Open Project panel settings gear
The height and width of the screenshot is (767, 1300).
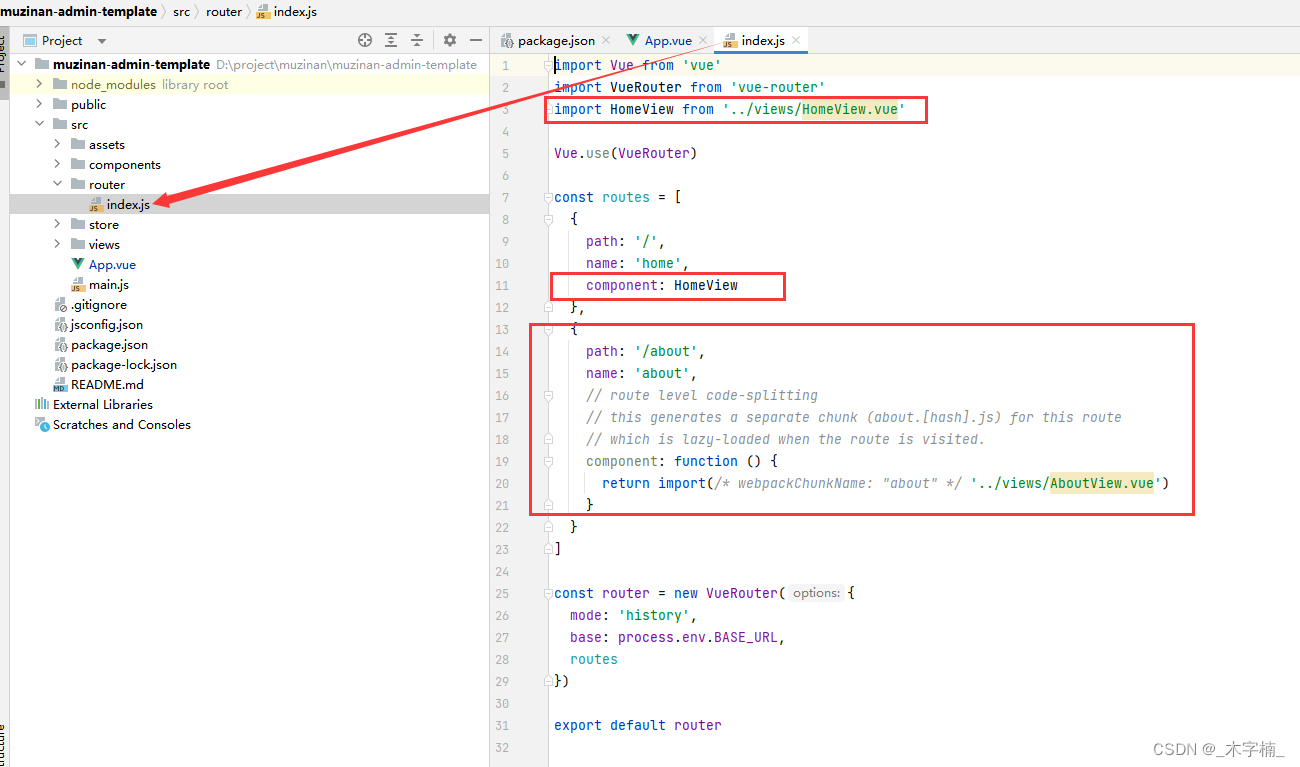click(450, 41)
